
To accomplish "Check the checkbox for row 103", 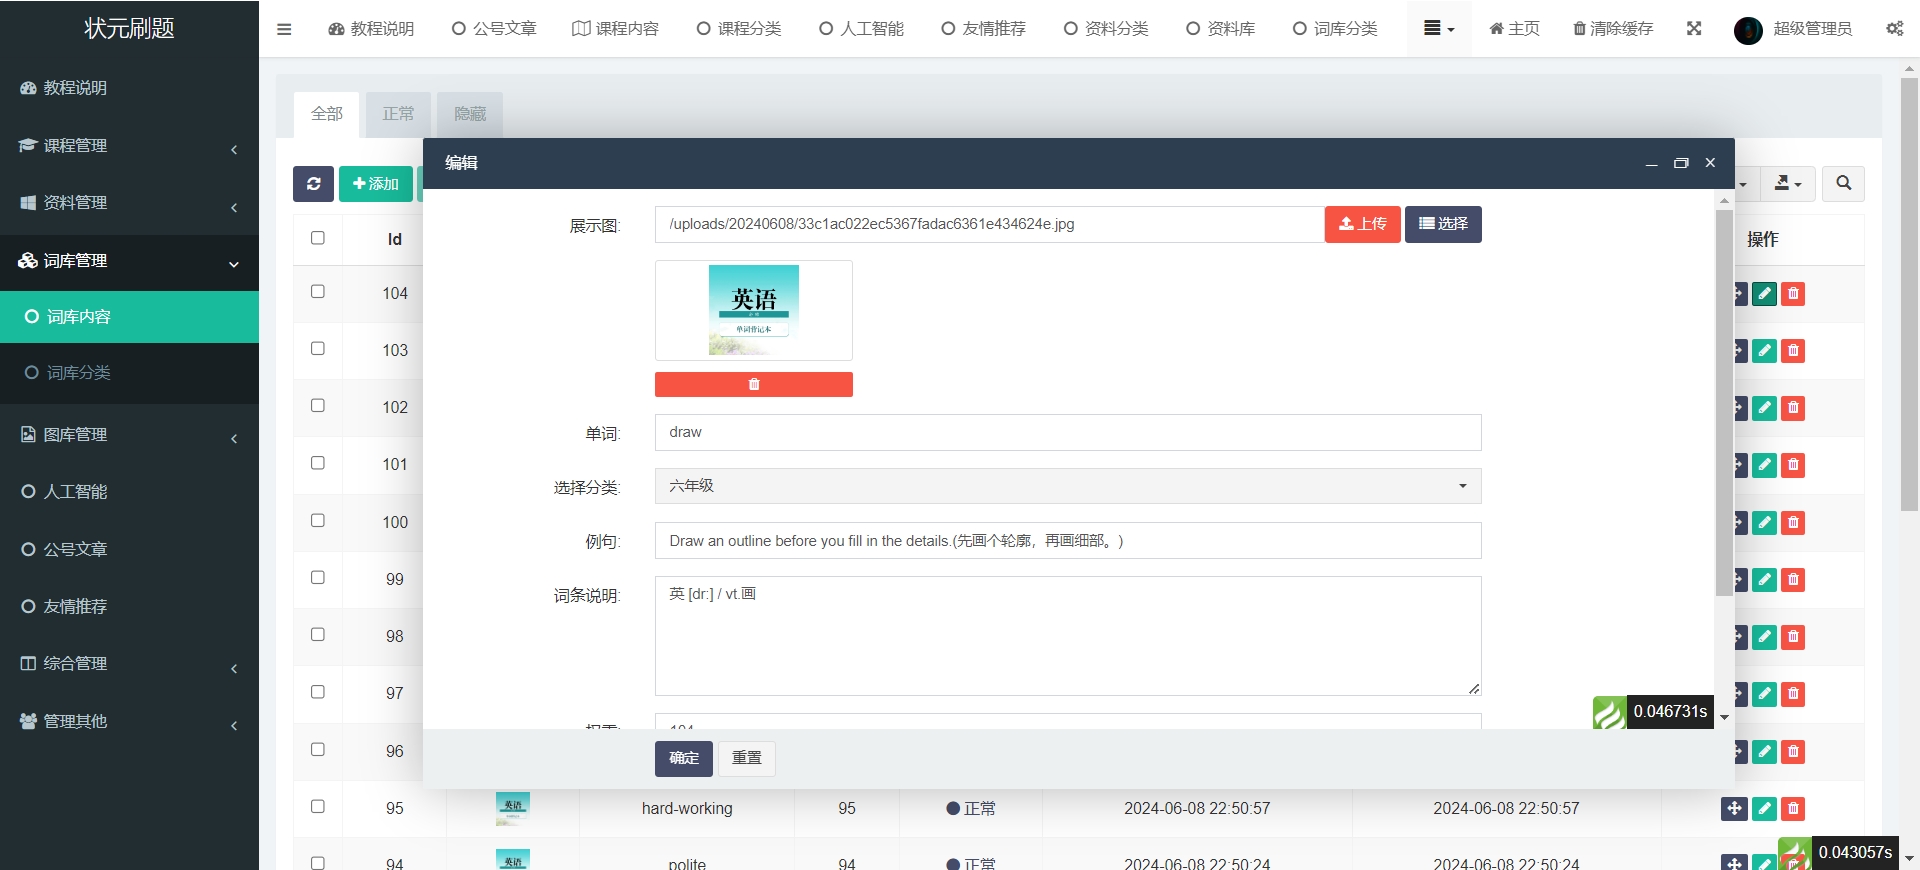I will (318, 349).
